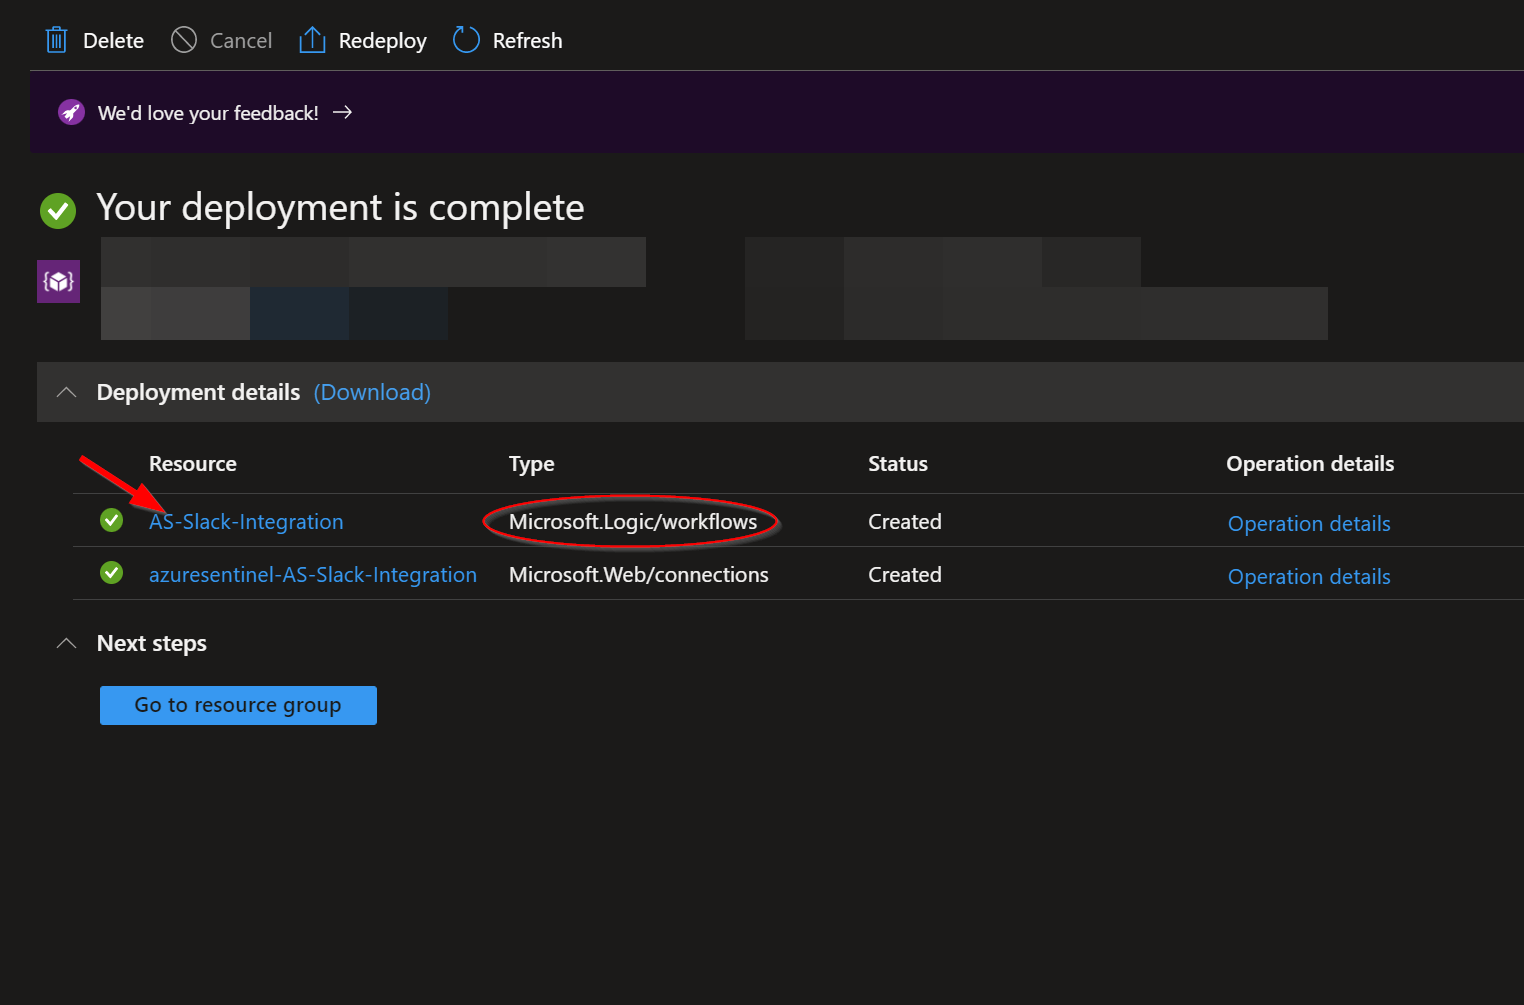Click the Cancel toolbar label
The image size is (1524, 1005).
(241, 41)
